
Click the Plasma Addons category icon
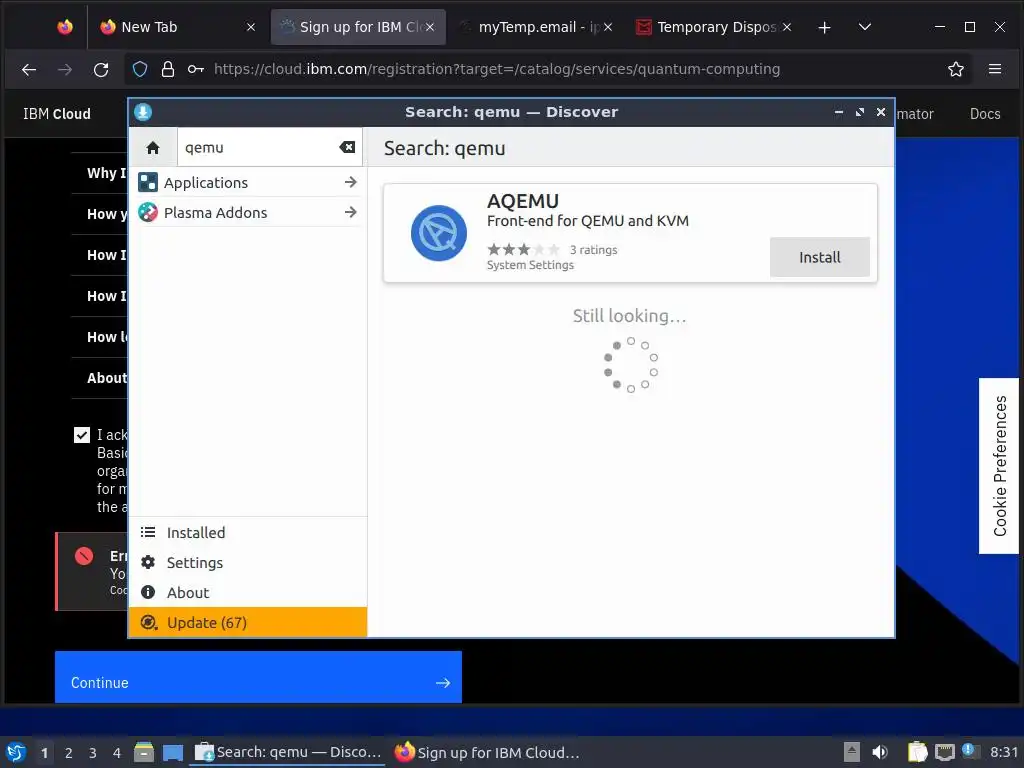pyautogui.click(x=148, y=212)
